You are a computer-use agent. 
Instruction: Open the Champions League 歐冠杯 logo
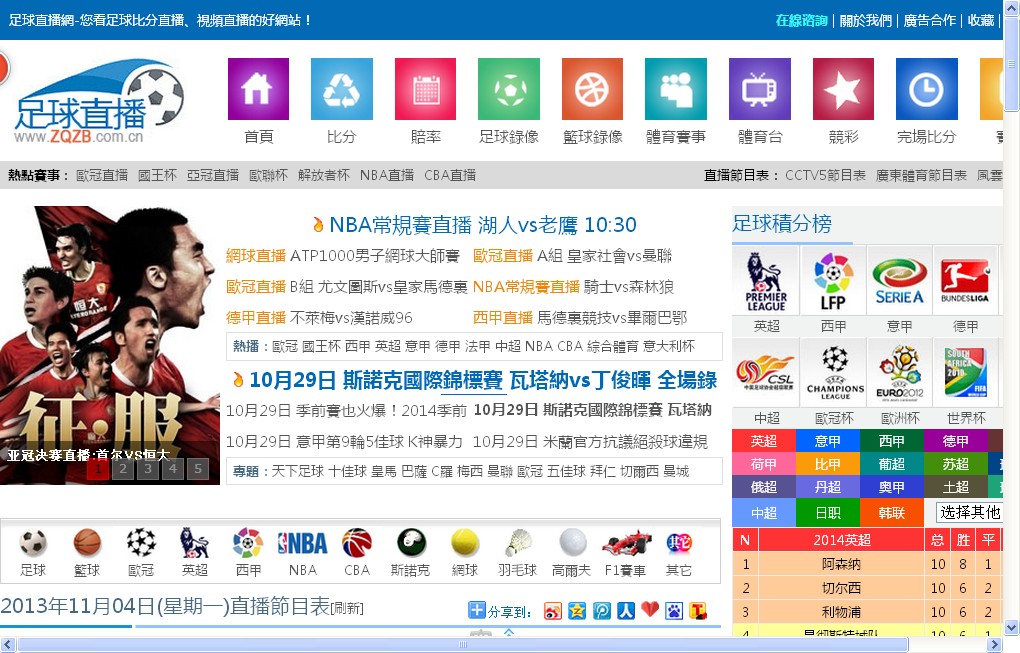point(833,373)
